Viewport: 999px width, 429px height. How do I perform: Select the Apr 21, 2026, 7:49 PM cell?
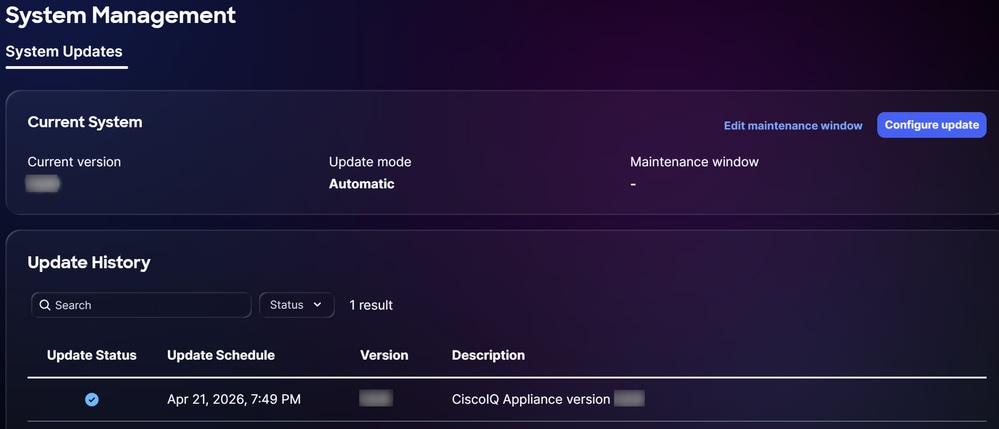click(234, 400)
